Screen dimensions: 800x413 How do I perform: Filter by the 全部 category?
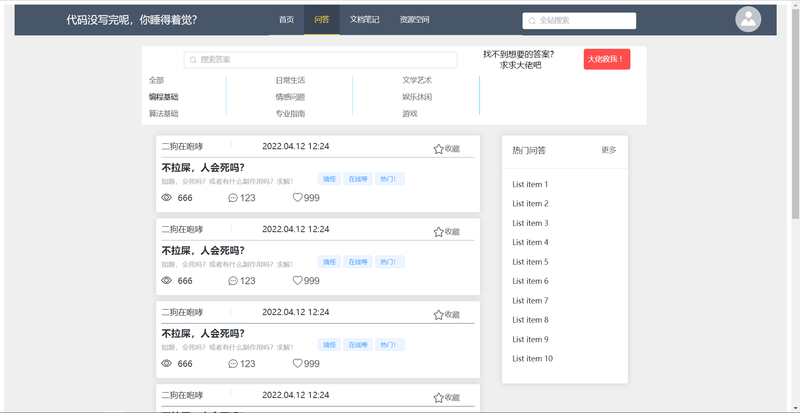(x=157, y=81)
